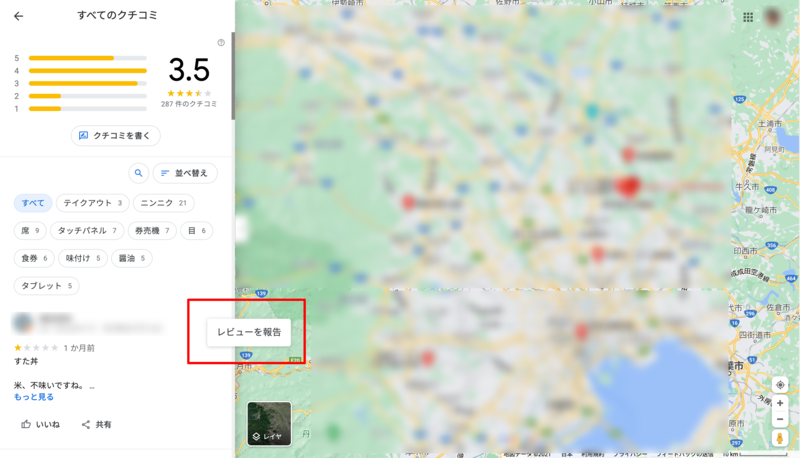Show my location on the map
Image resolution: width=800 pixels, height=458 pixels.
coord(780,385)
